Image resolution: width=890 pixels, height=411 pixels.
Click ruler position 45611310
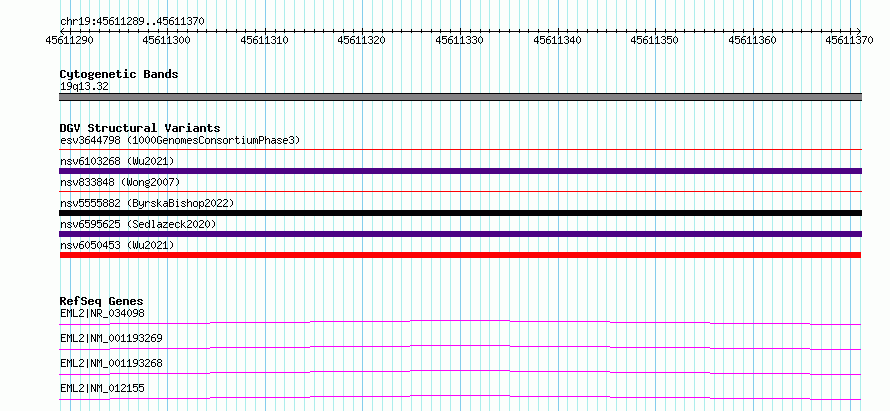tap(265, 40)
